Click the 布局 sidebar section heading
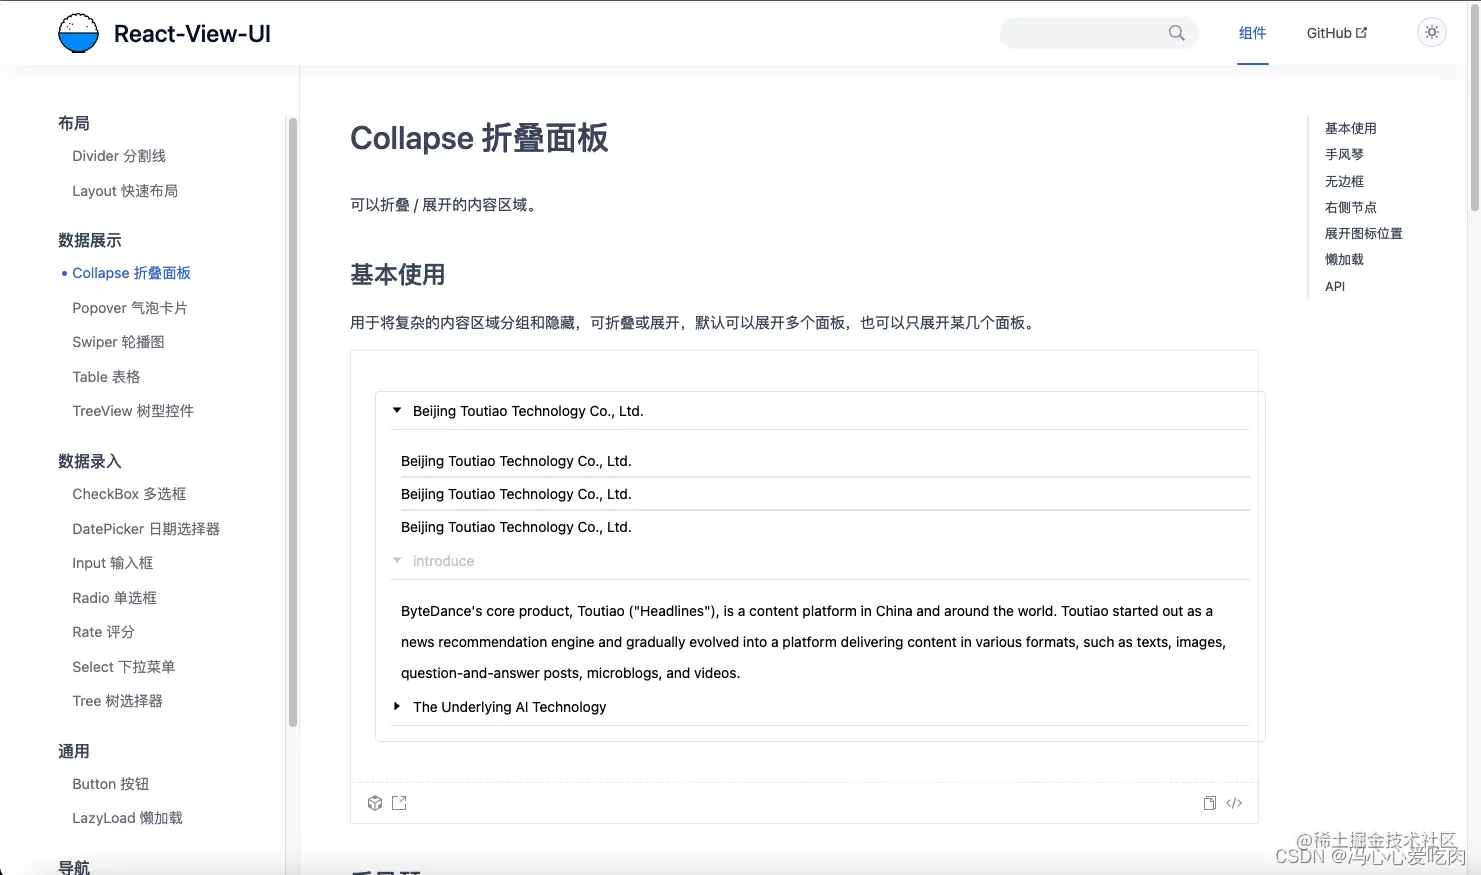 (74, 123)
